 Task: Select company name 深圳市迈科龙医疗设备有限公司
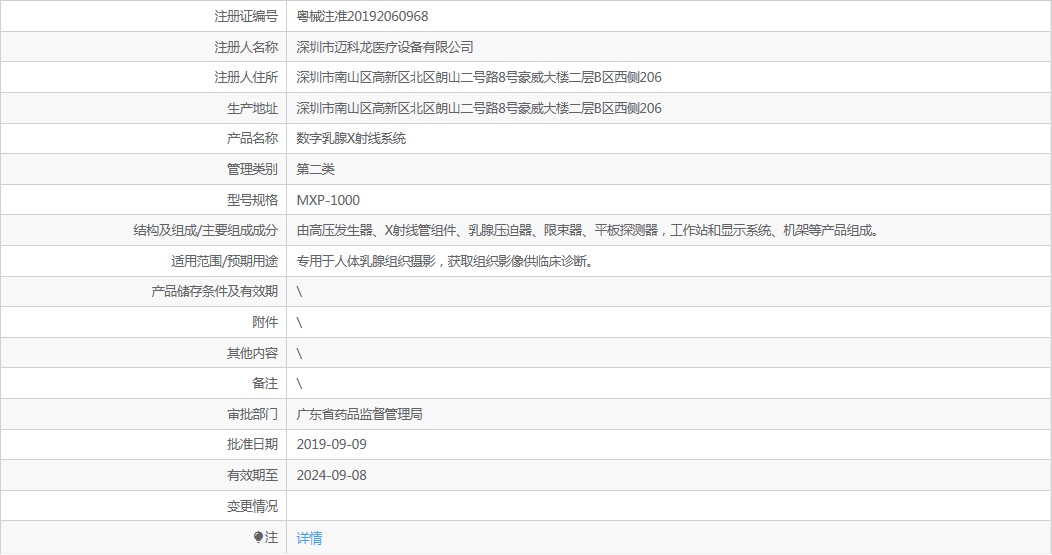click(385, 47)
